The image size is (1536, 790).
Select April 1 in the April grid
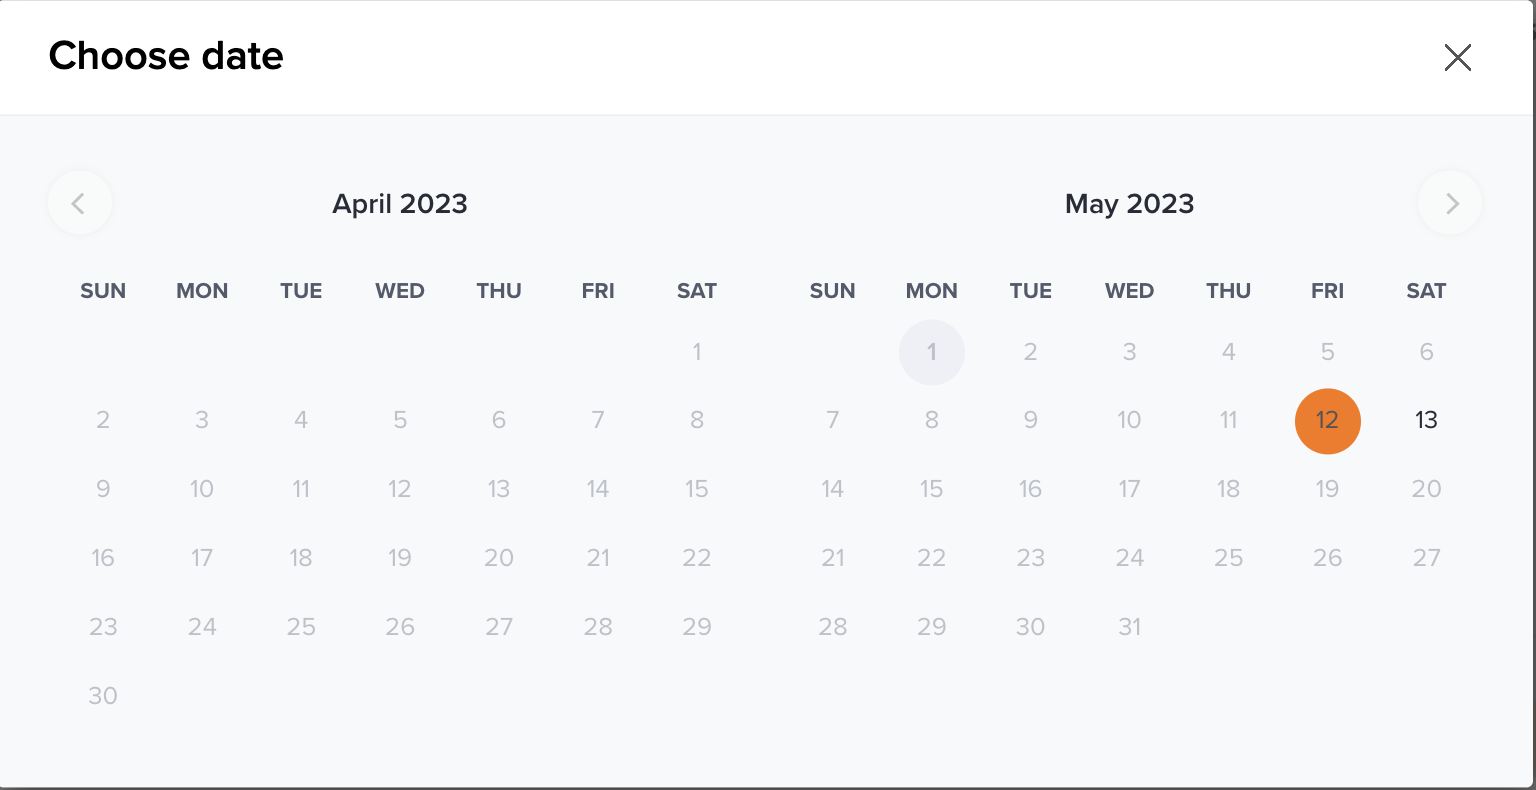click(697, 352)
